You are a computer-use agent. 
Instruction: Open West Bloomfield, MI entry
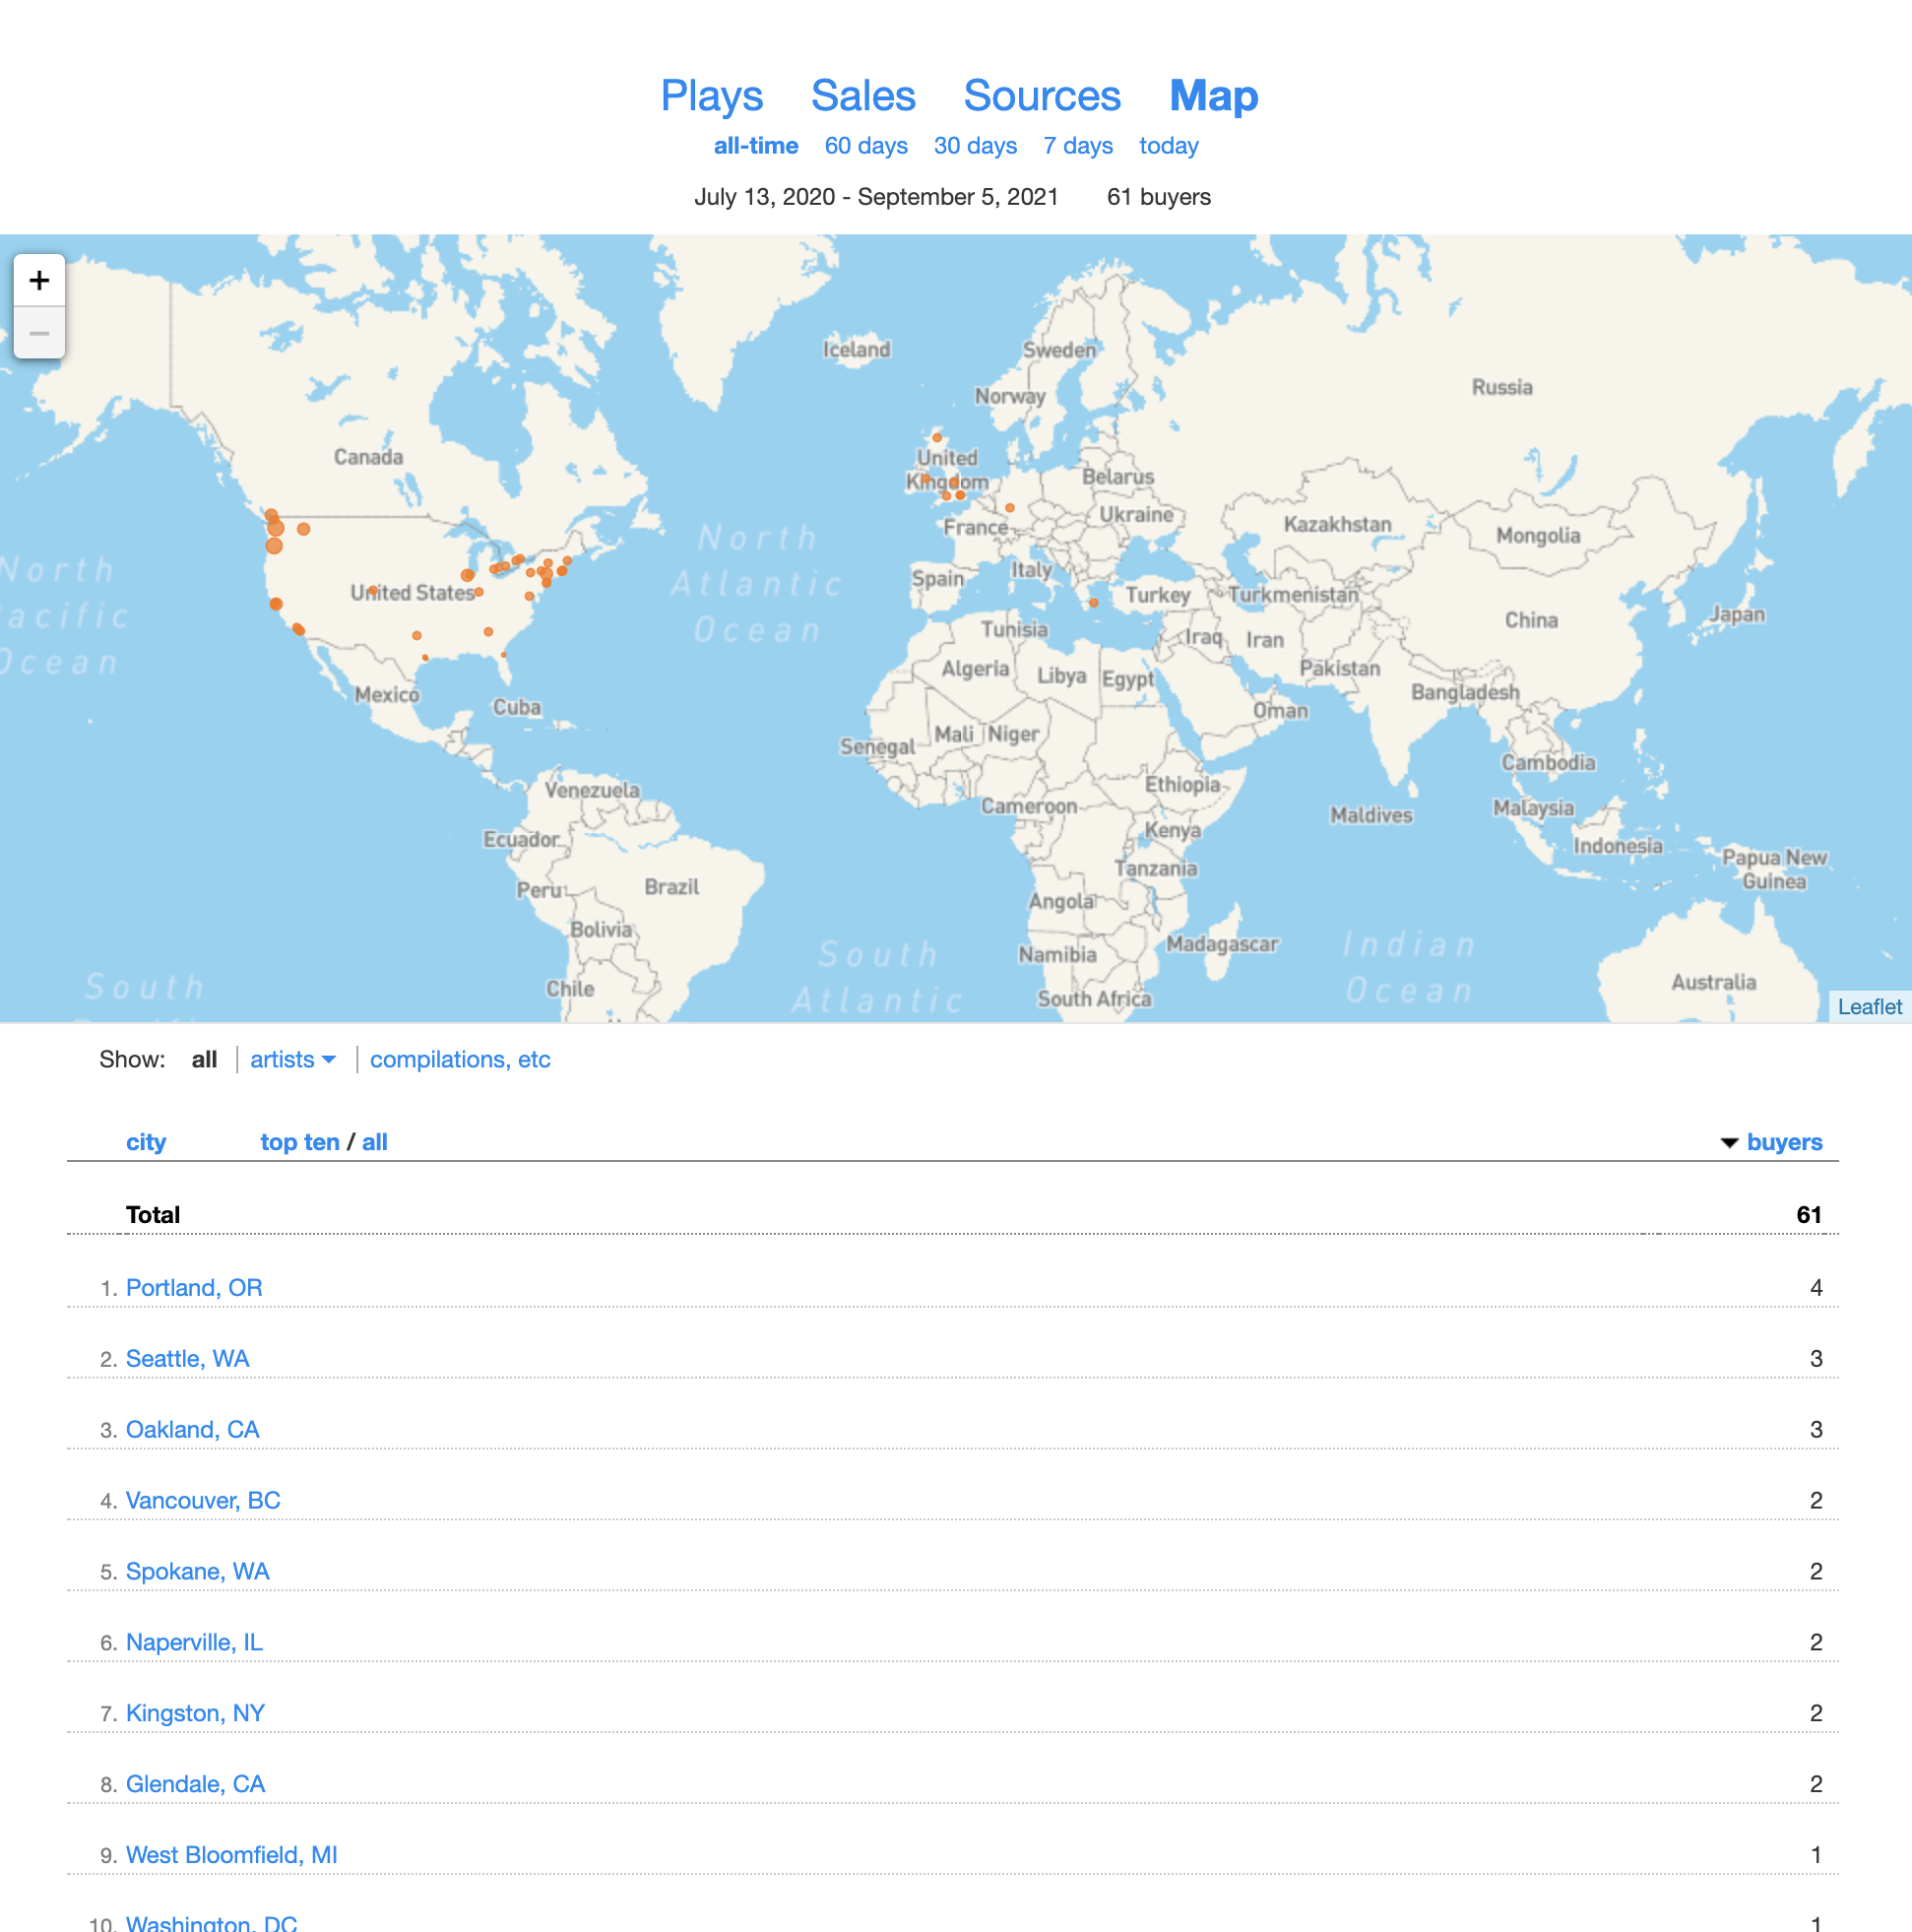click(x=231, y=1854)
